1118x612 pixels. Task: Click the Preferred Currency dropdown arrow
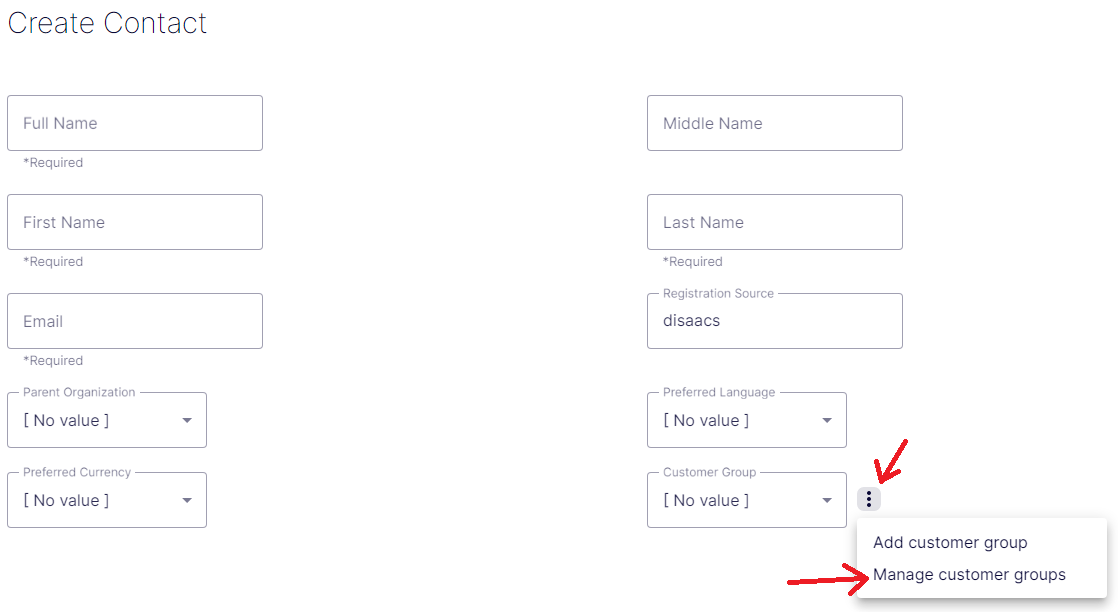pos(187,500)
